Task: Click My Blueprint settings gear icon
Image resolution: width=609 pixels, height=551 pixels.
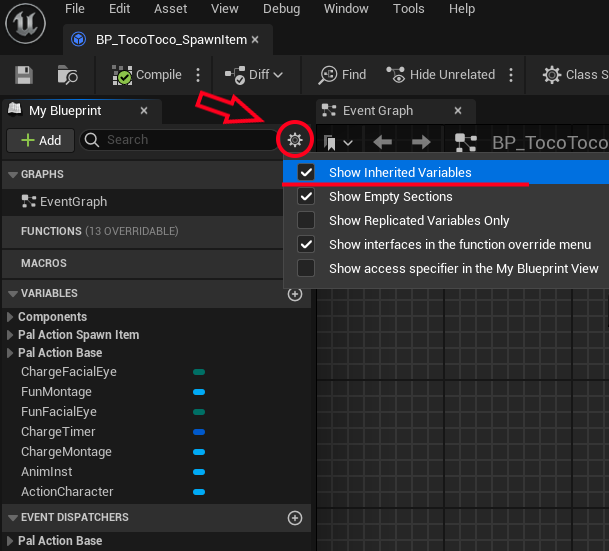Action: pyautogui.click(x=295, y=139)
